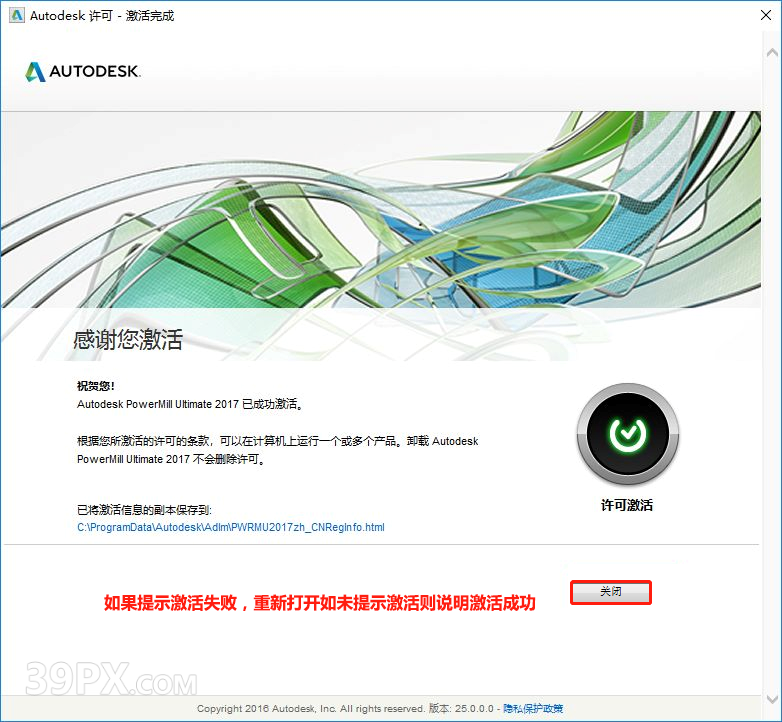Viewport: 782px width, 722px height.
Task: Click 'Autodesk PowerMill Ultimate 2017 已成功激活' text
Action: [x=190, y=404]
